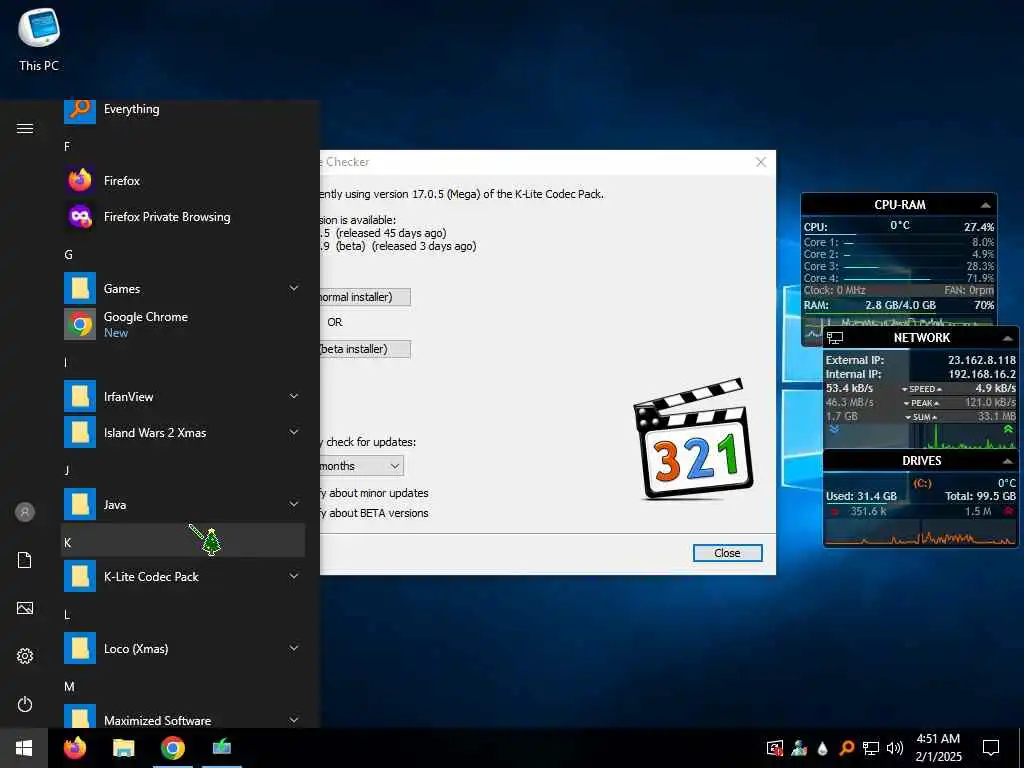1024x768 pixels.
Task: Open Documents from the Start sidebar
Action: 25,560
